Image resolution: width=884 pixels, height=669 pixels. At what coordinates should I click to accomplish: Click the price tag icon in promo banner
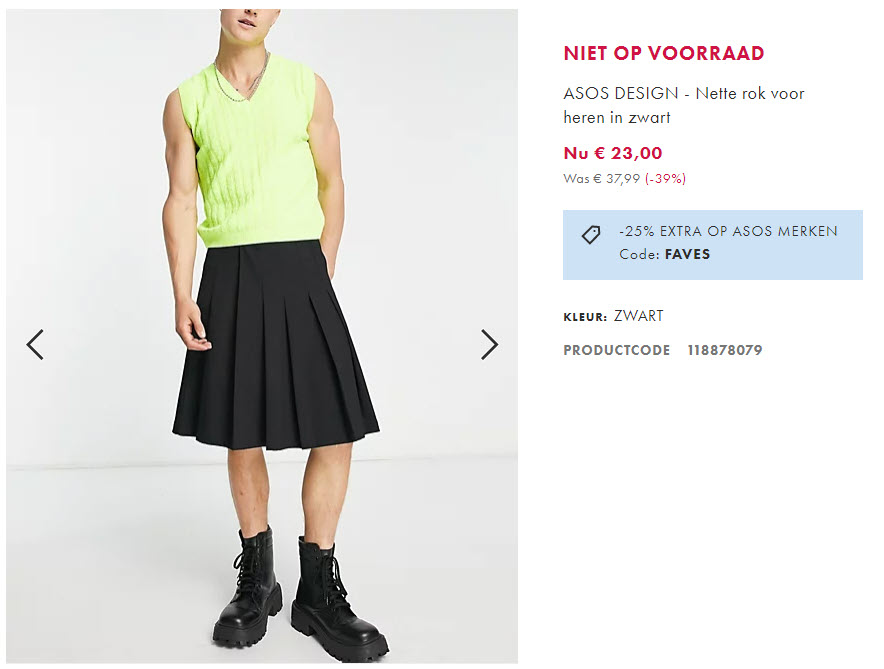(591, 235)
